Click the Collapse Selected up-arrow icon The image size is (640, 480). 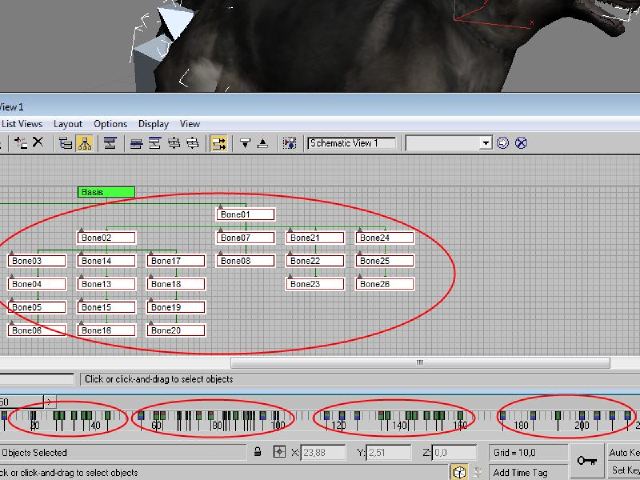tap(263, 143)
